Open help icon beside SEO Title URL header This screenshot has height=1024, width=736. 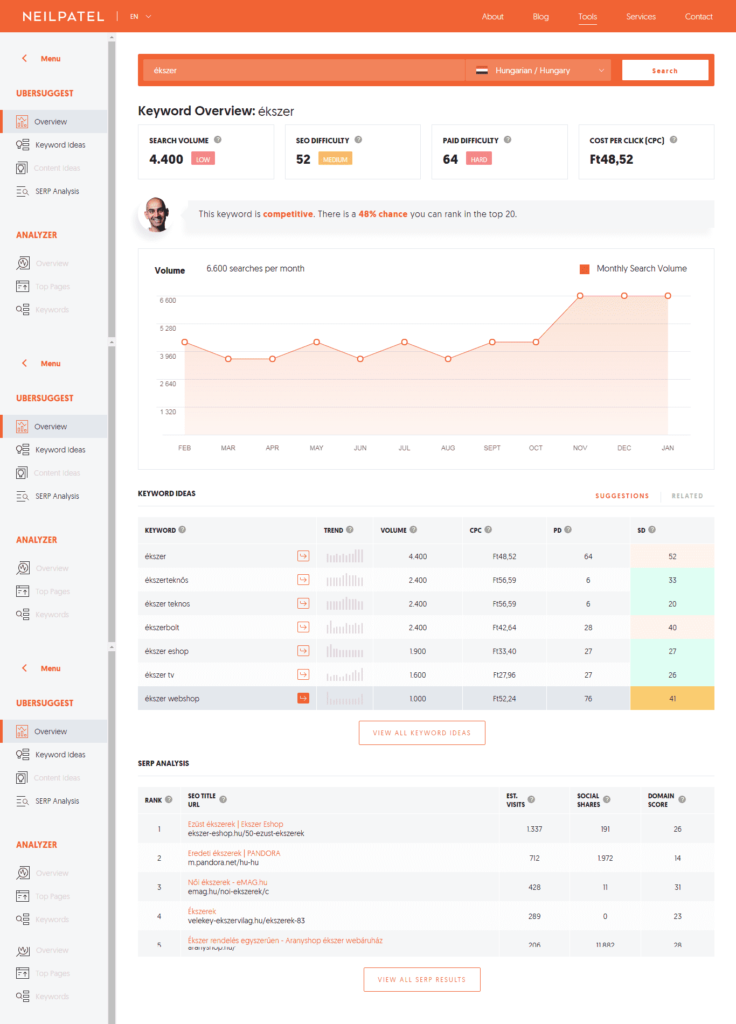tap(223, 799)
